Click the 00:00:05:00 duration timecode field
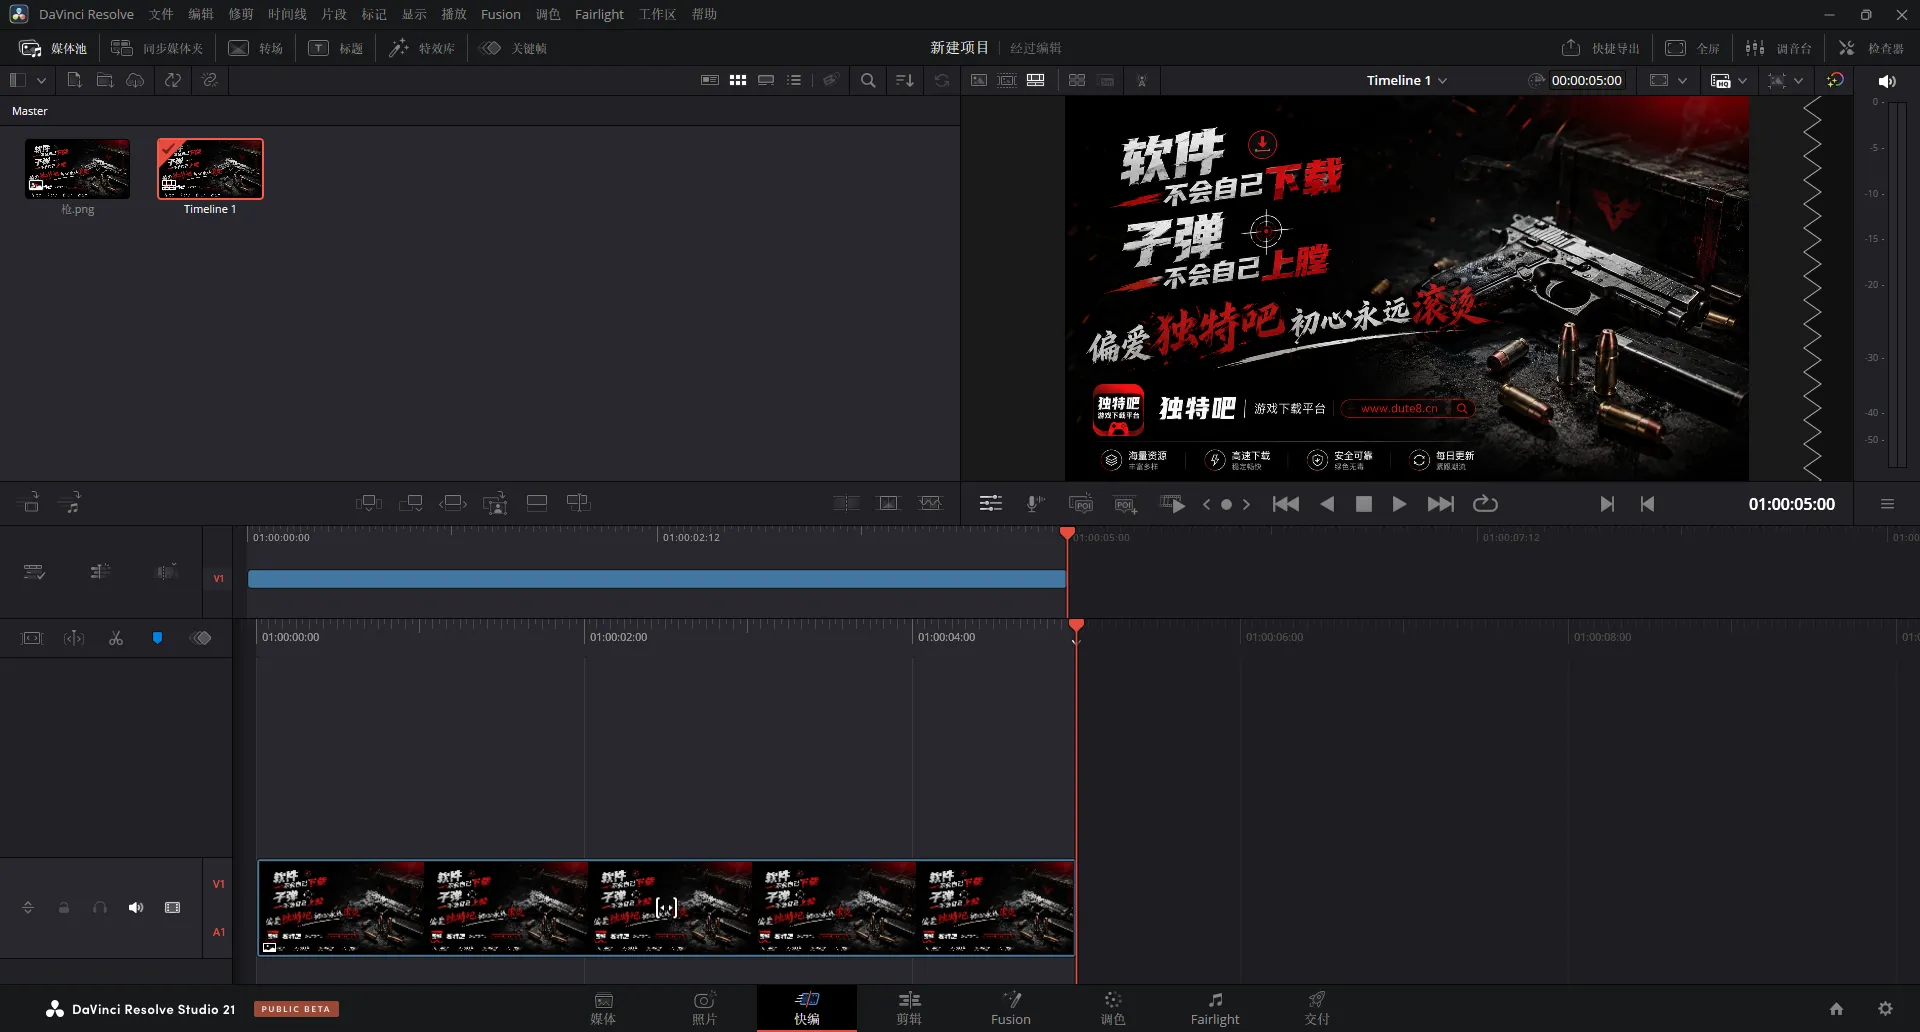 1586,80
